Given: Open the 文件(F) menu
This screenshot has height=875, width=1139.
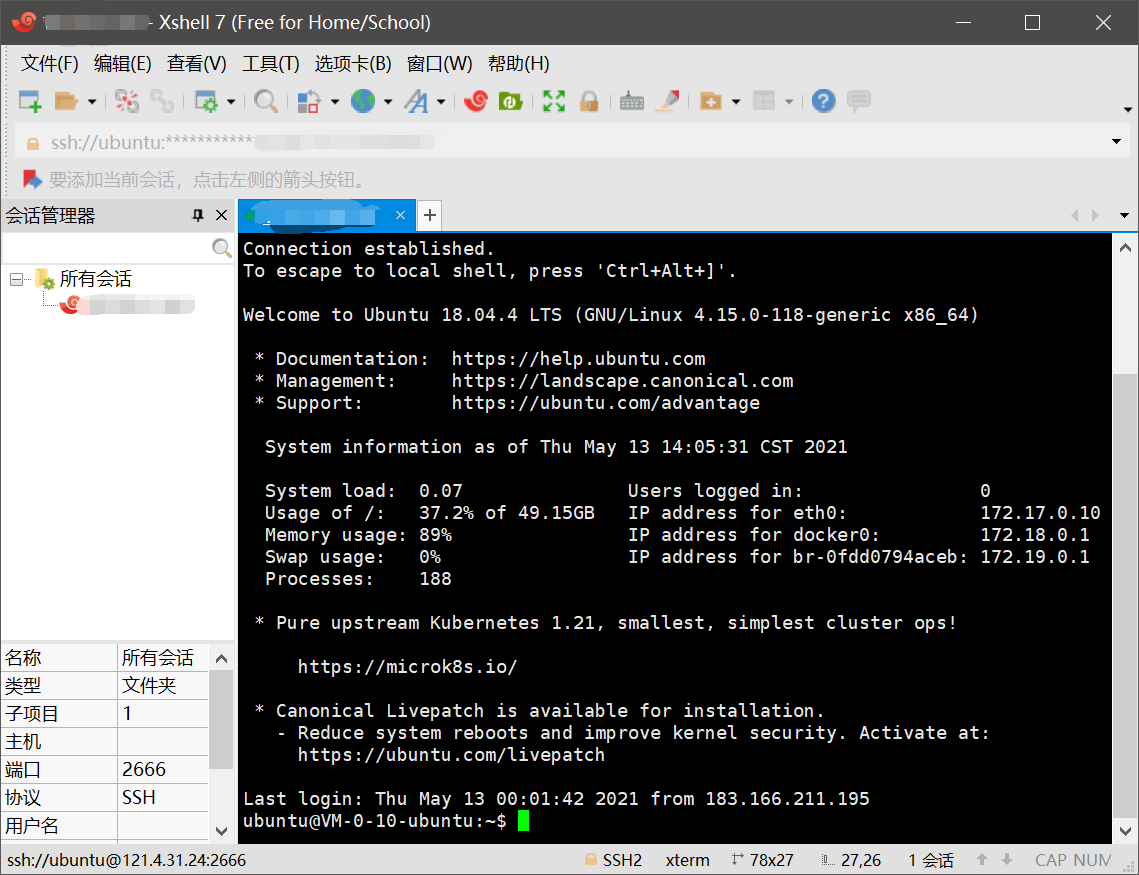Looking at the screenshot, I should click(x=49, y=64).
